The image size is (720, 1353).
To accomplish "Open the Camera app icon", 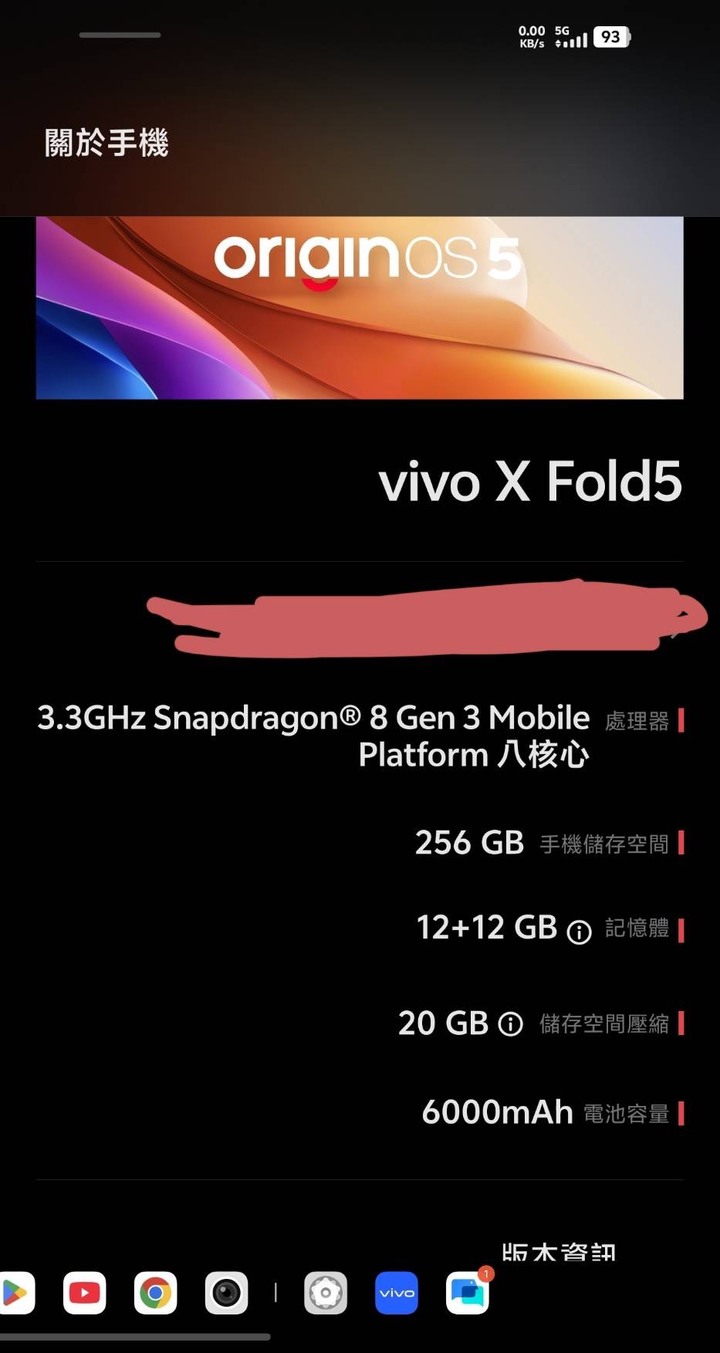I will click(x=226, y=1293).
